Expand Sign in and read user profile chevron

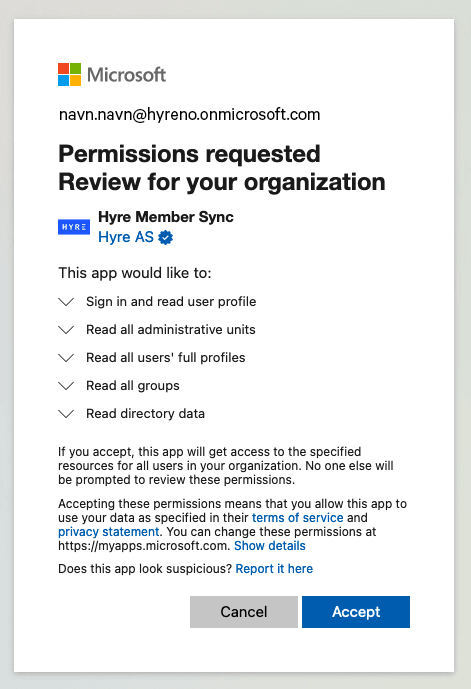[x=66, y=302]
